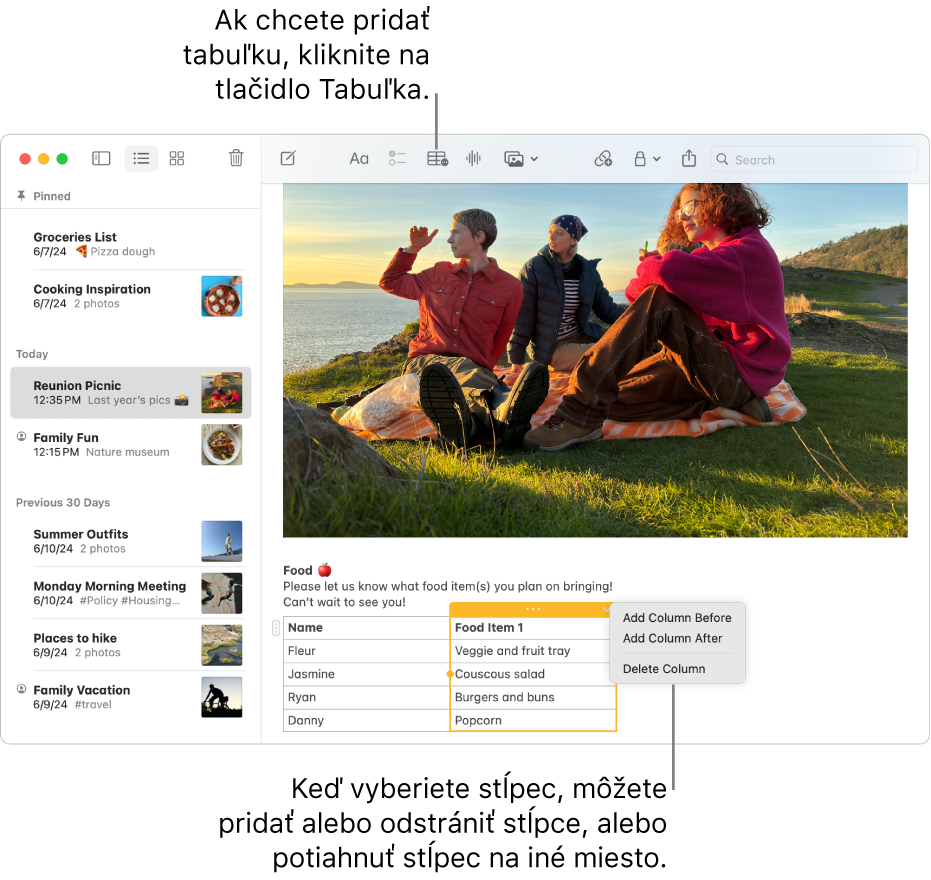The width and height of the screenshot is (931, 880).
Task: Delete the selected note with trash icon
Action: (x=236, y=158)
